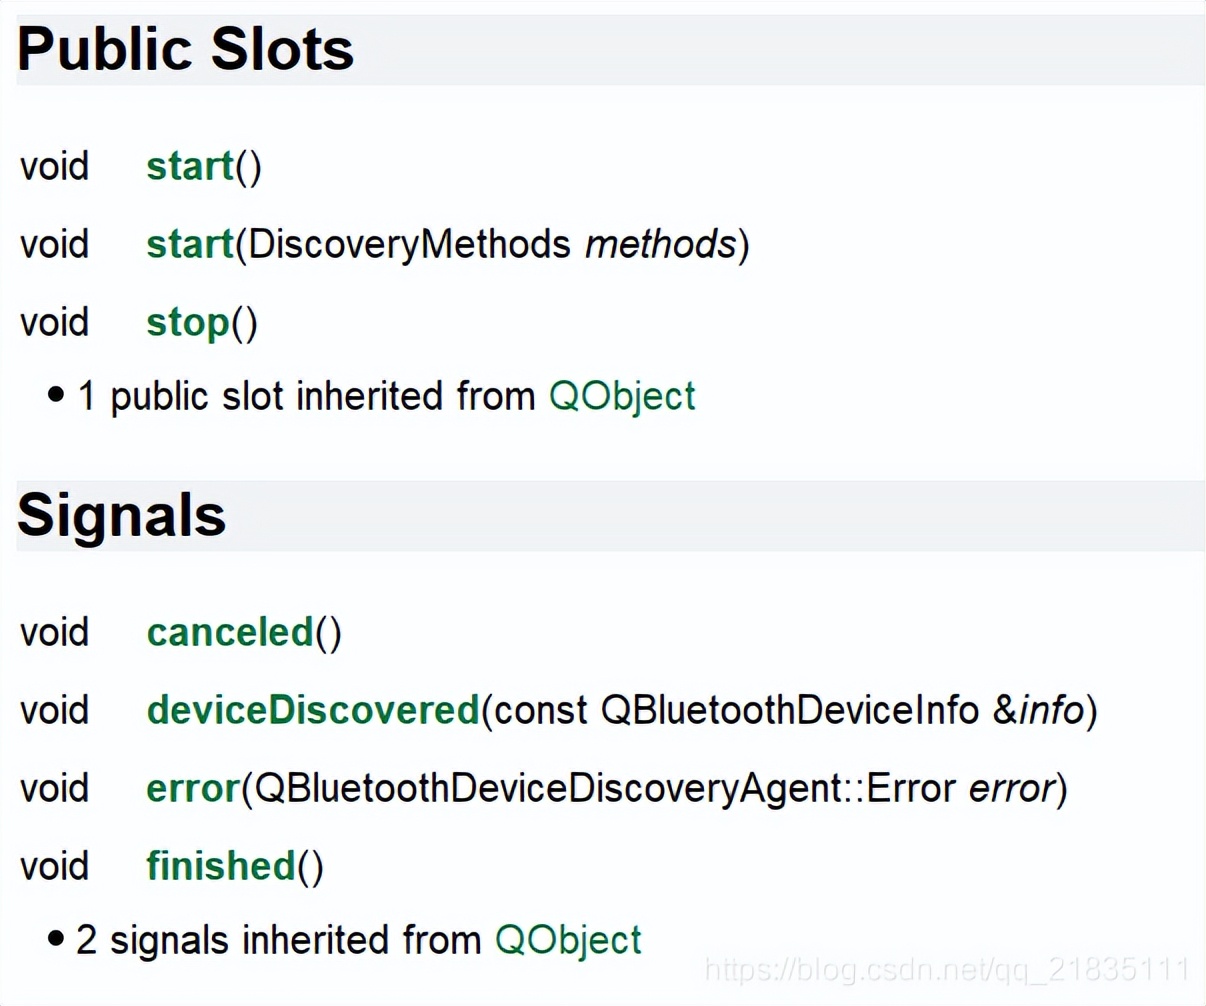Click the italic methods parameter name
This screenshot has height=1006, width=1206.
tap(660, 245)
